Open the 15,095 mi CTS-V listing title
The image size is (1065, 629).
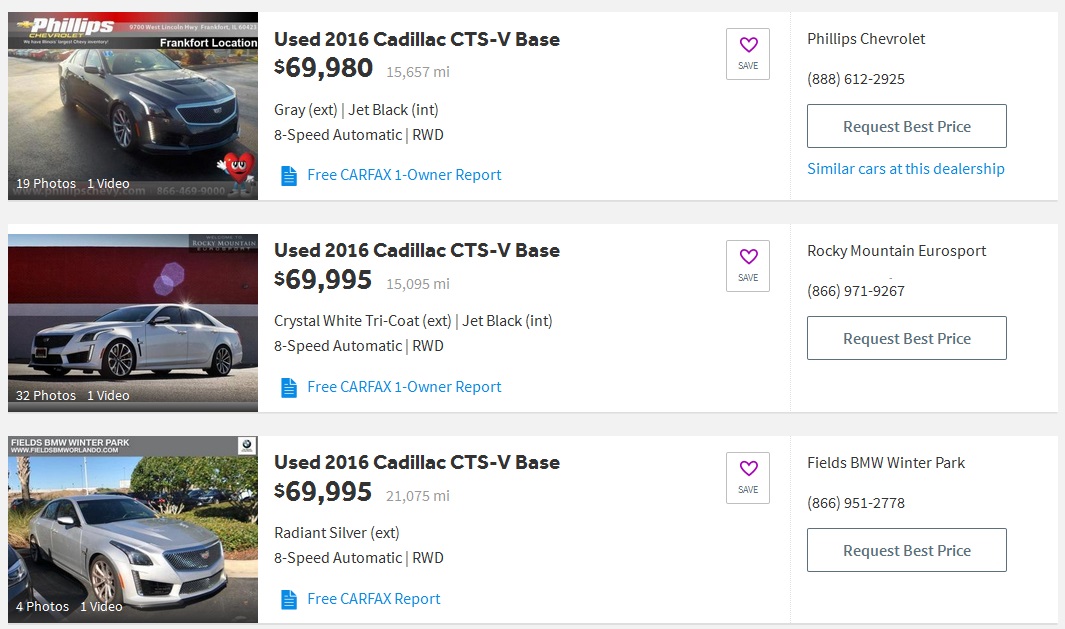[417, 251]
